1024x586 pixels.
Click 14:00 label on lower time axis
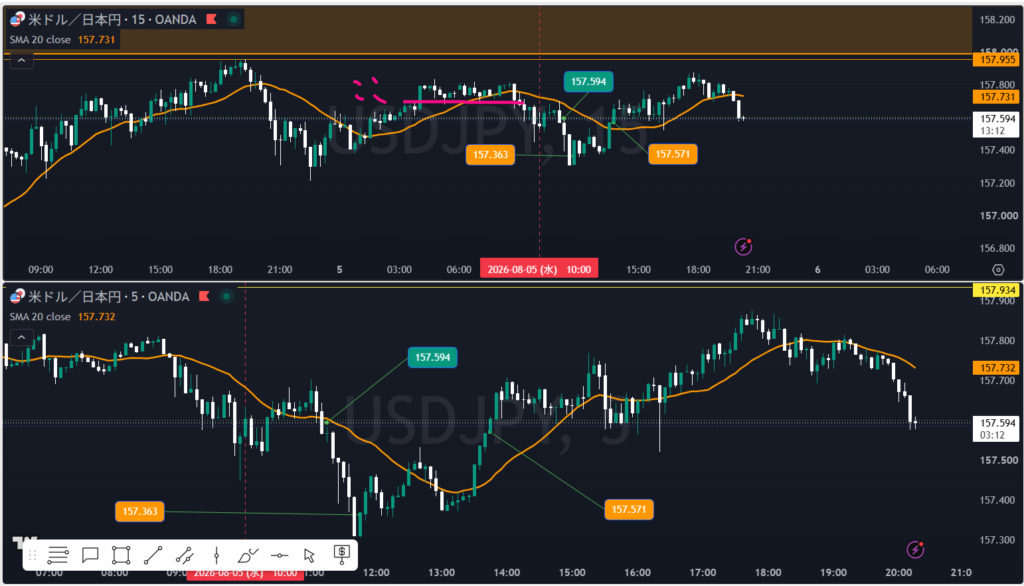coord(507,572)
